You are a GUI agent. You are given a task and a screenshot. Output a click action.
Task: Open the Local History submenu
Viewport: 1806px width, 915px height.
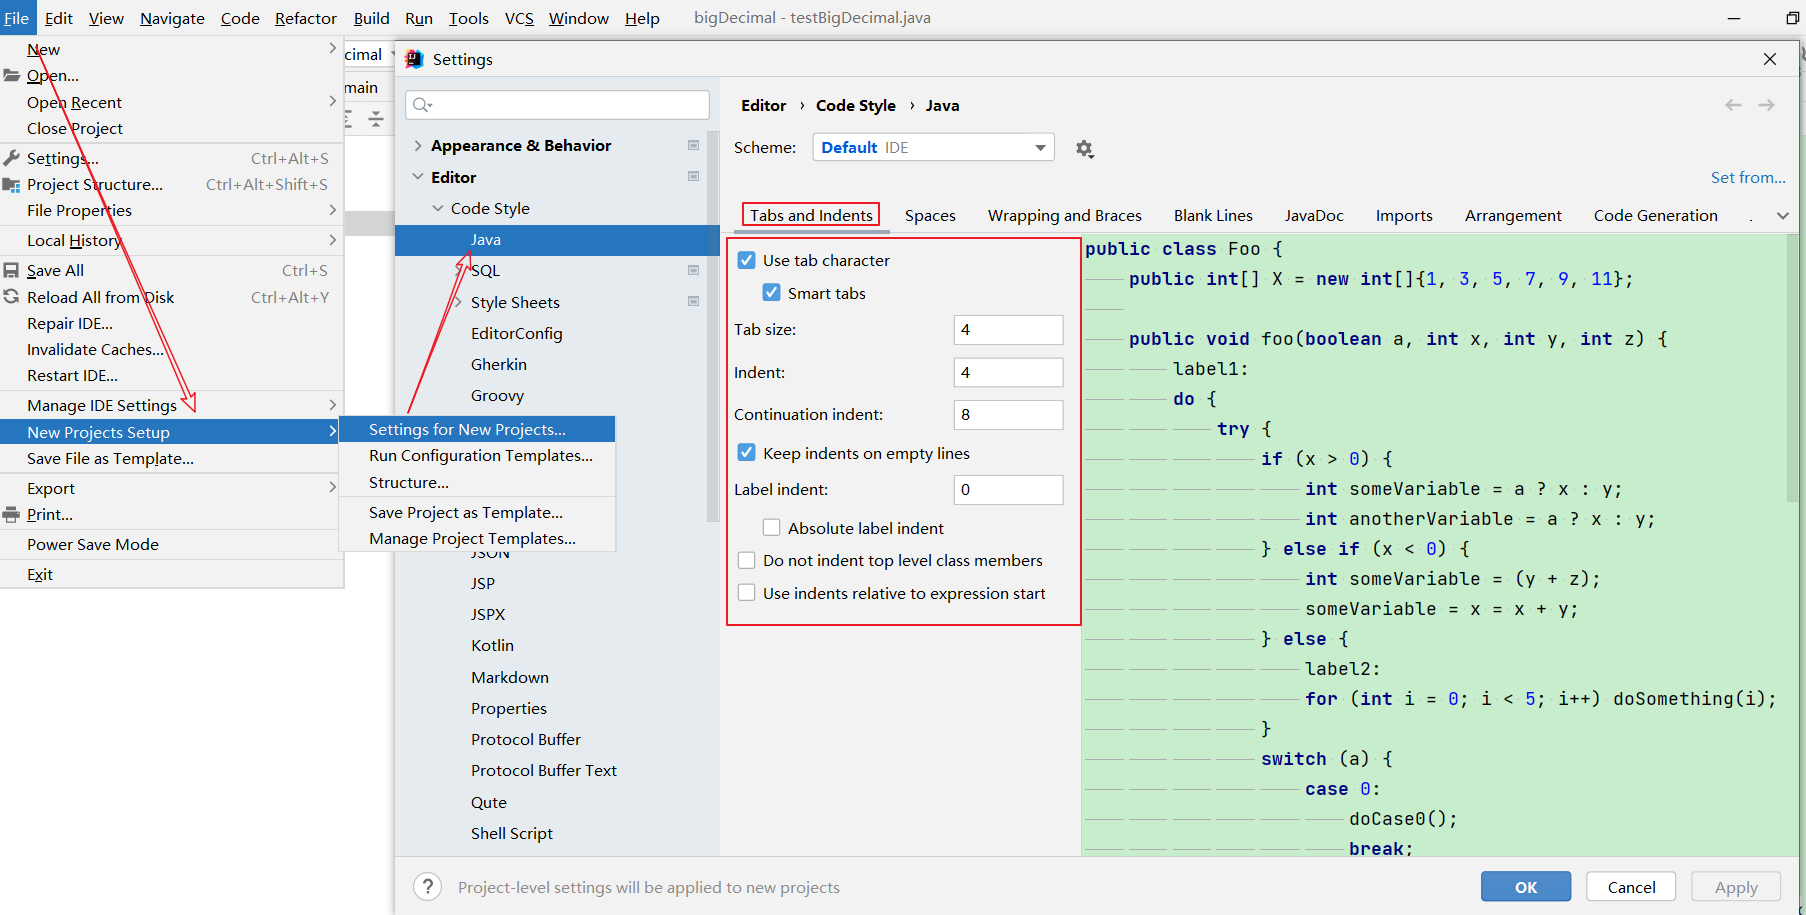(x=172, y=240)
